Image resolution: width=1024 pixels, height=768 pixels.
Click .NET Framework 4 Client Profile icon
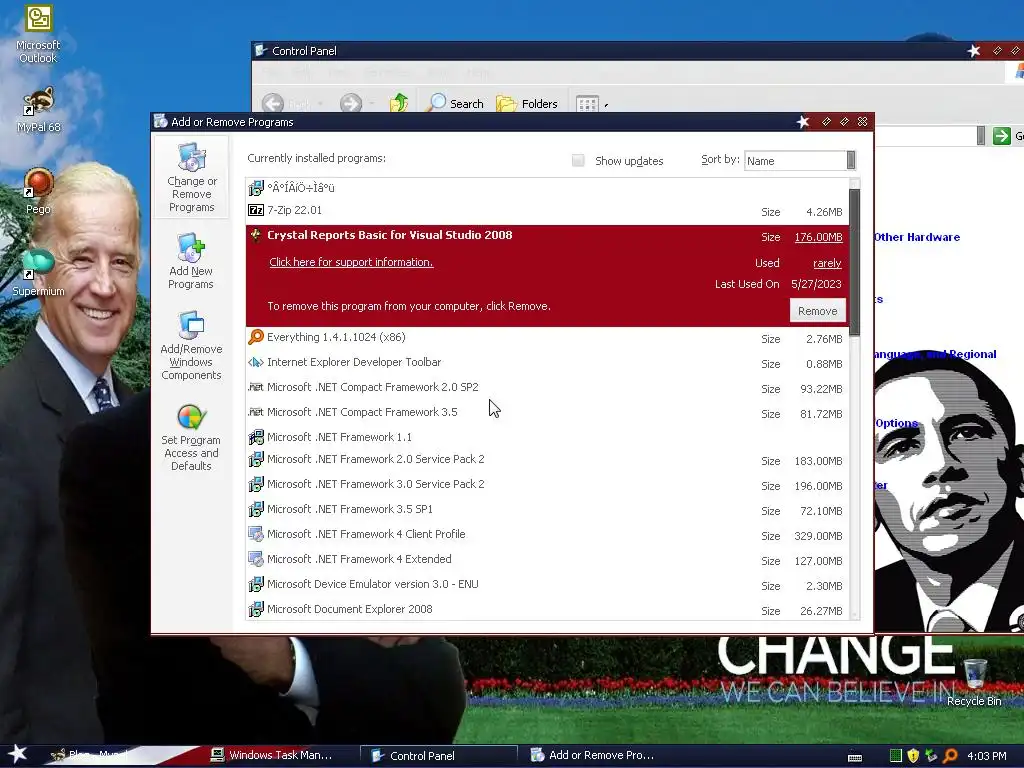(x=256, y=534)
